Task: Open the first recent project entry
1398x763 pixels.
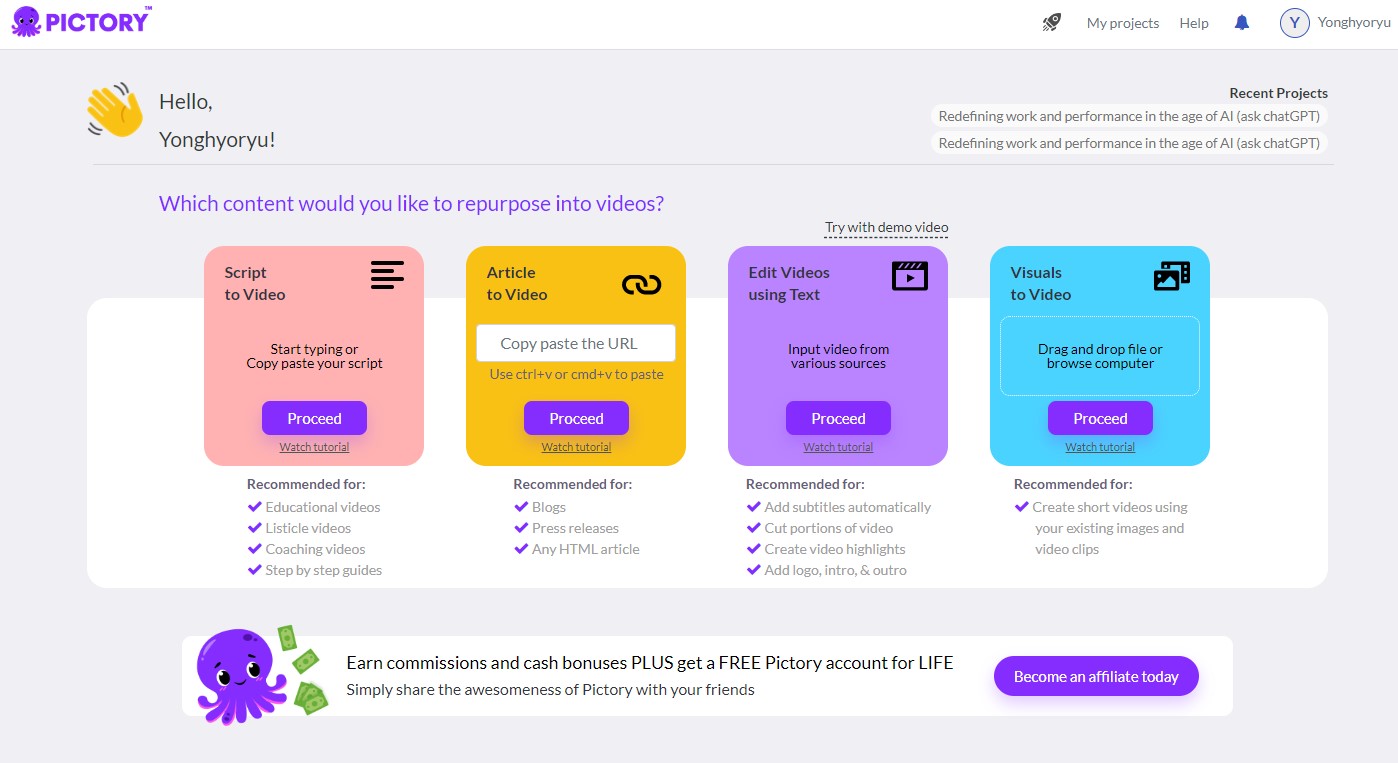Action: click(1129, 116)
